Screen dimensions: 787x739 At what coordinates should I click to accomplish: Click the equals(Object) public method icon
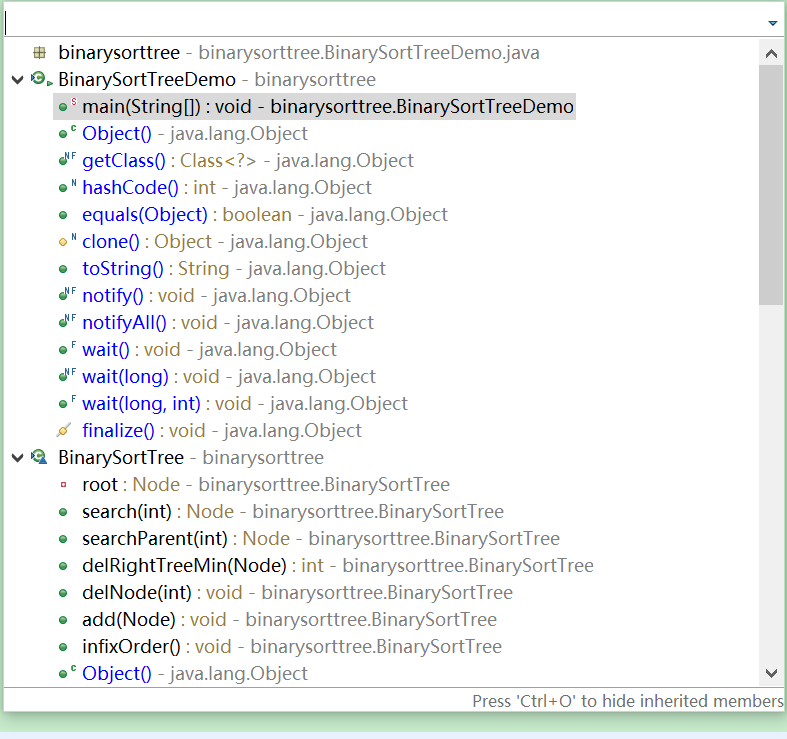point(63,215)
